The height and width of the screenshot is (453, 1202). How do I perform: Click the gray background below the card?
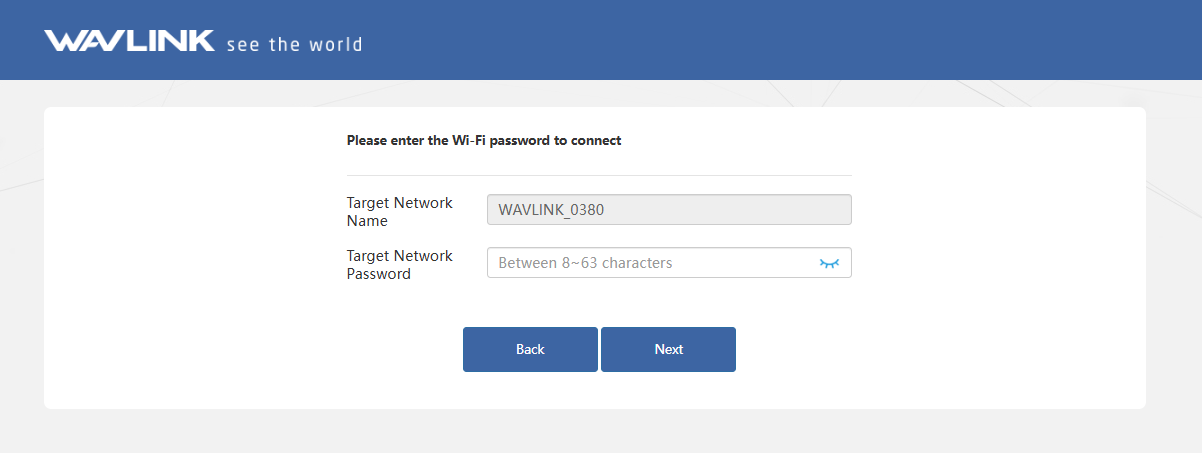coord(600,432)
